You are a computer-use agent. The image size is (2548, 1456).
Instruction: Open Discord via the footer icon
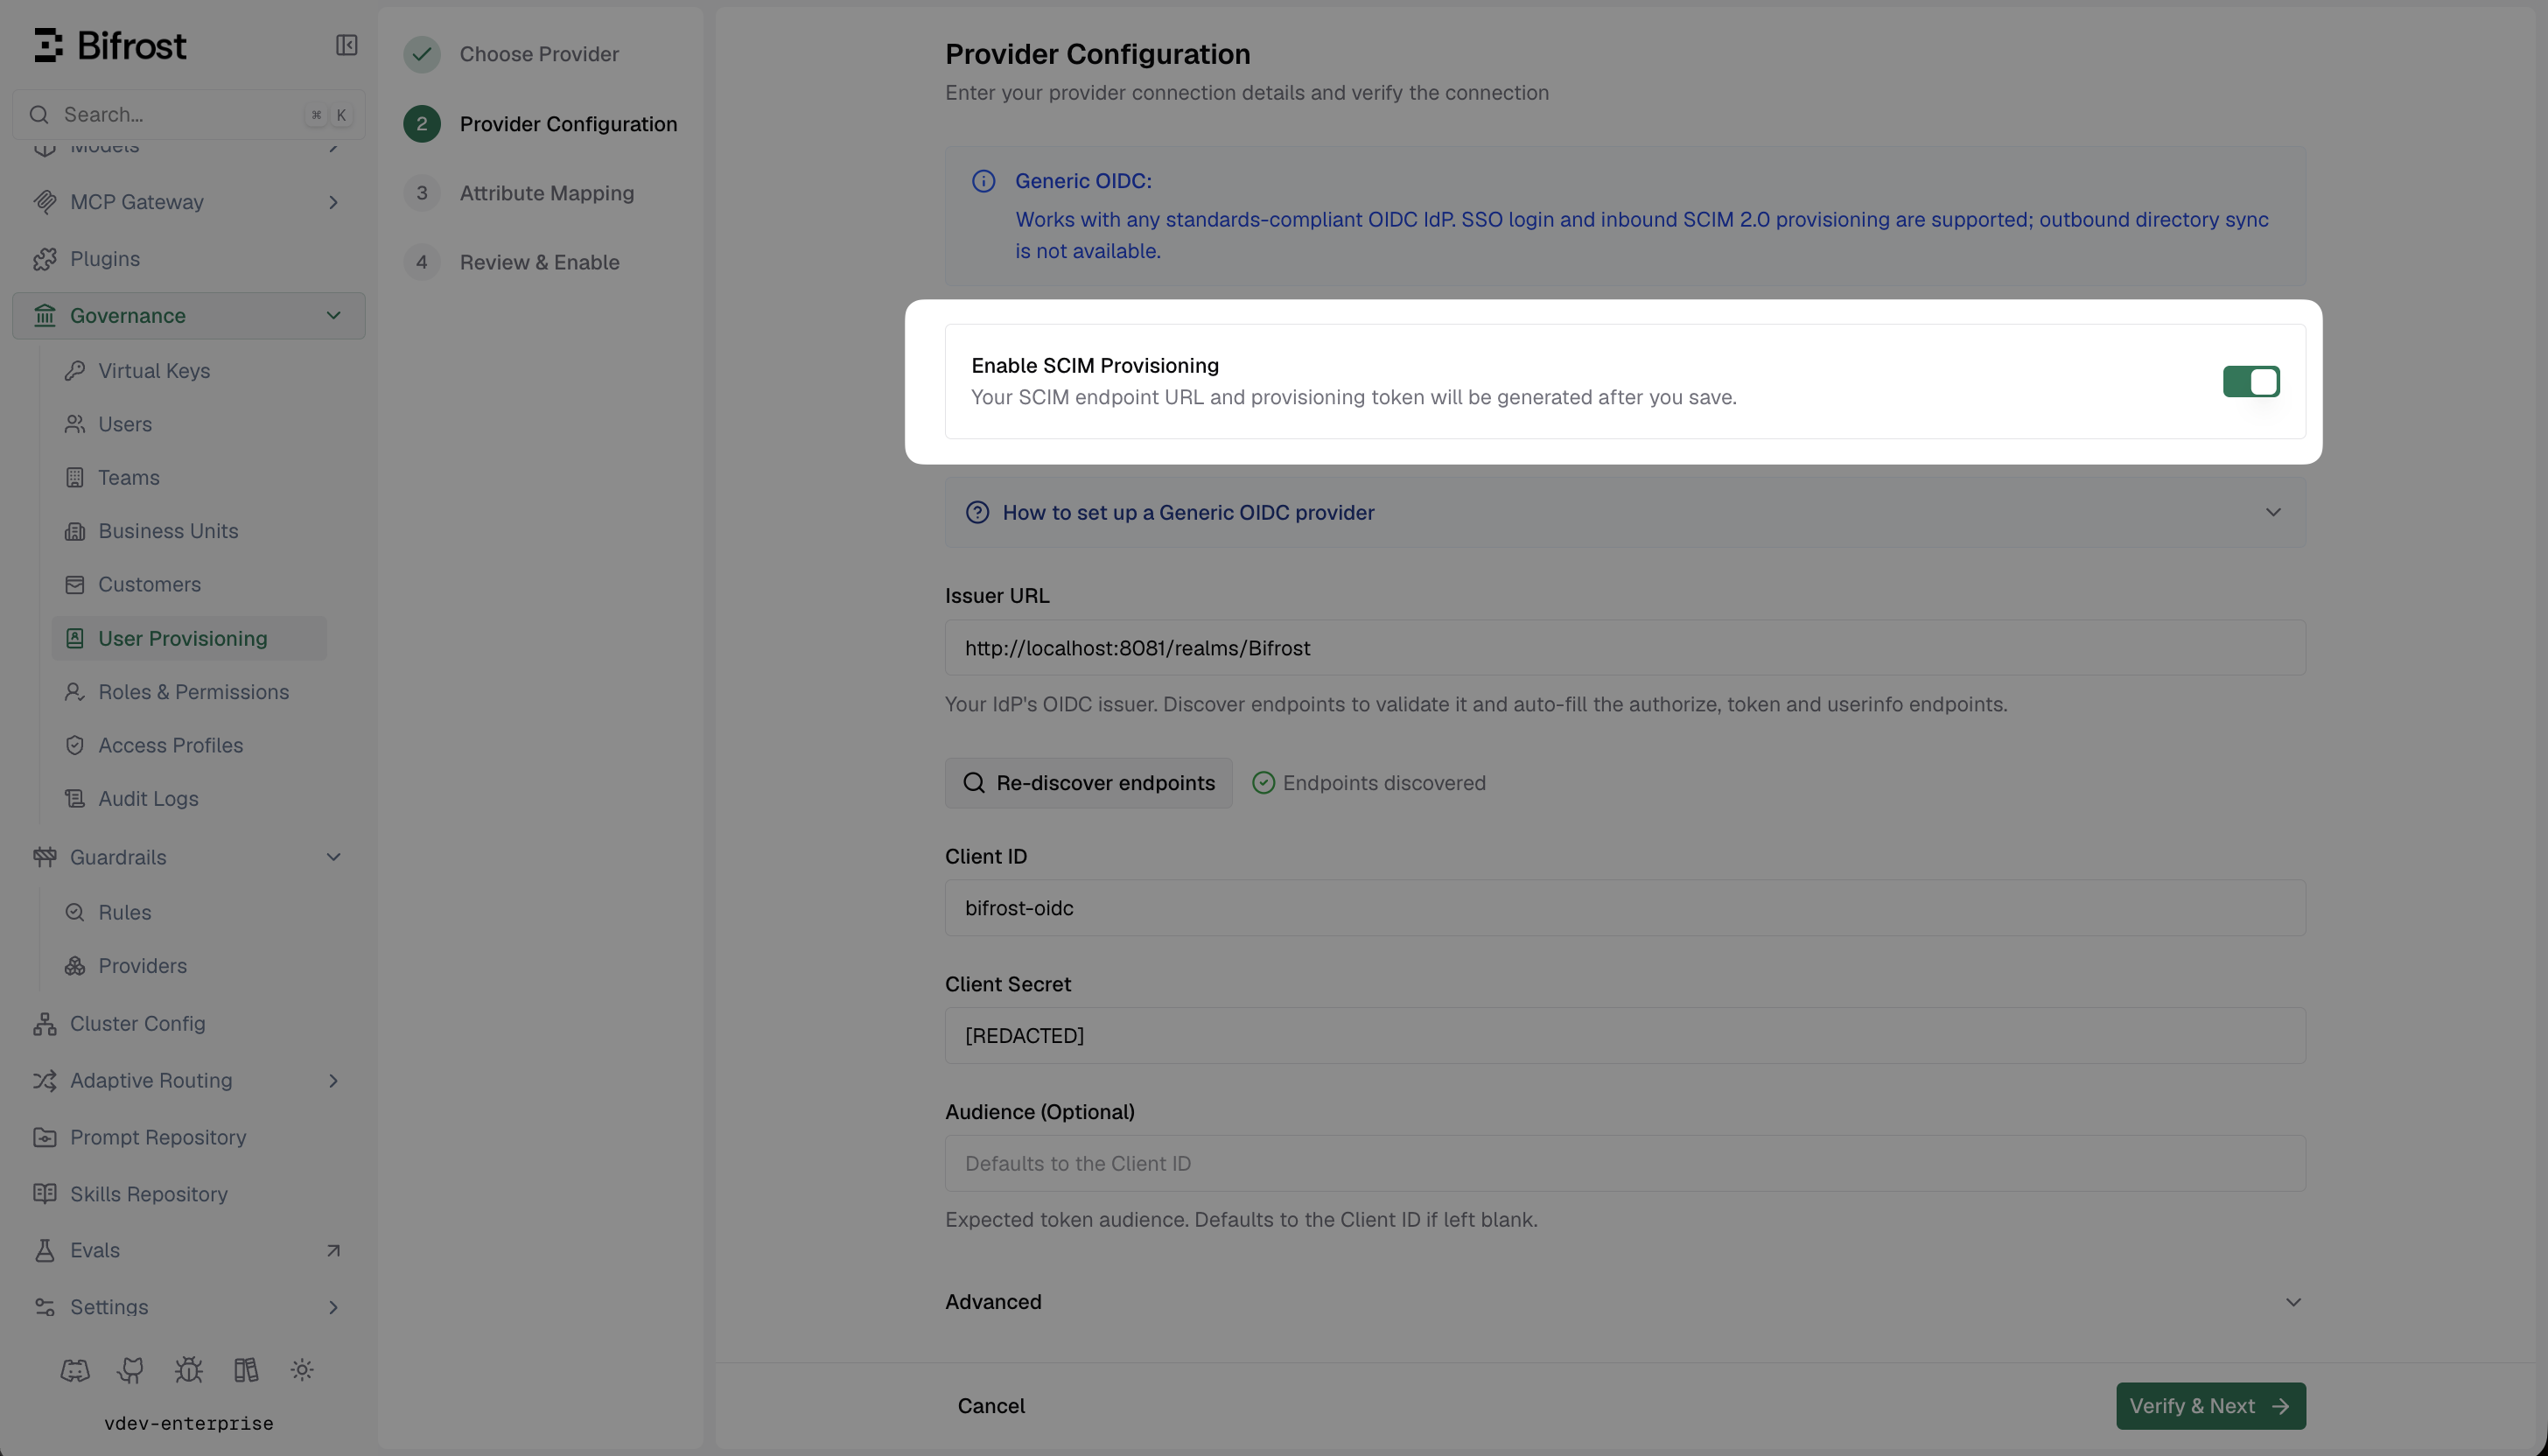pyautogui.click(x=75, y=1370)
